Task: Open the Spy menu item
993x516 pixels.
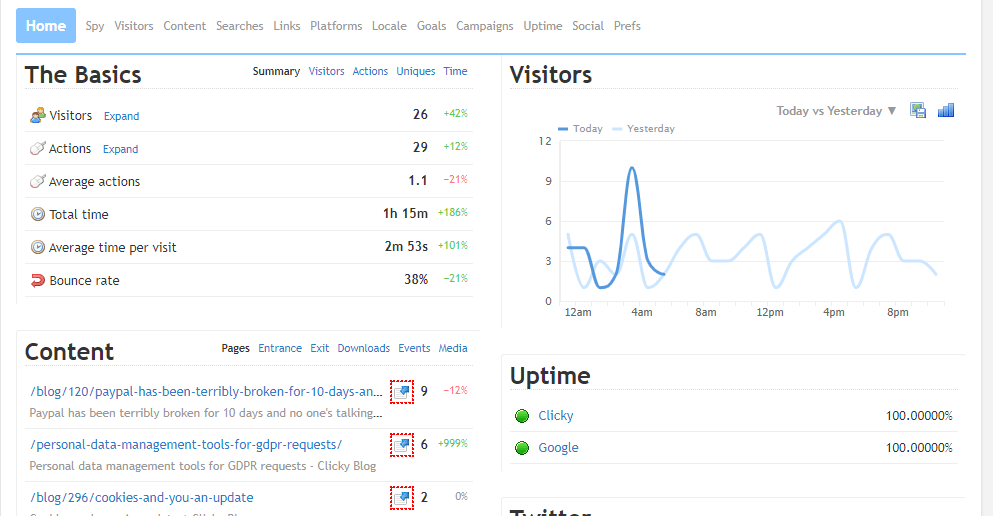Action: point(95,26)
